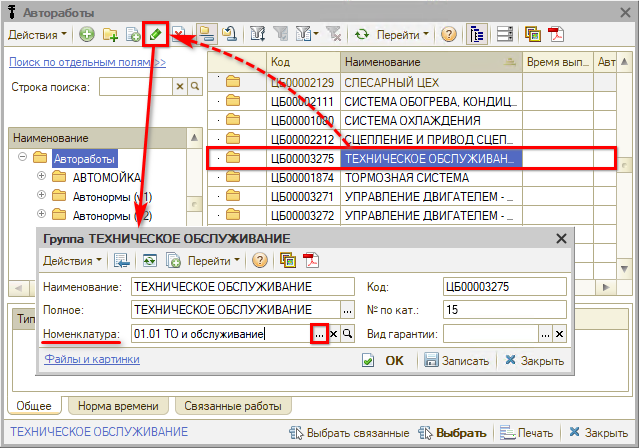Open the Файлы и картинки link
The height and width of the screenshot is (448, 639).
92,359
